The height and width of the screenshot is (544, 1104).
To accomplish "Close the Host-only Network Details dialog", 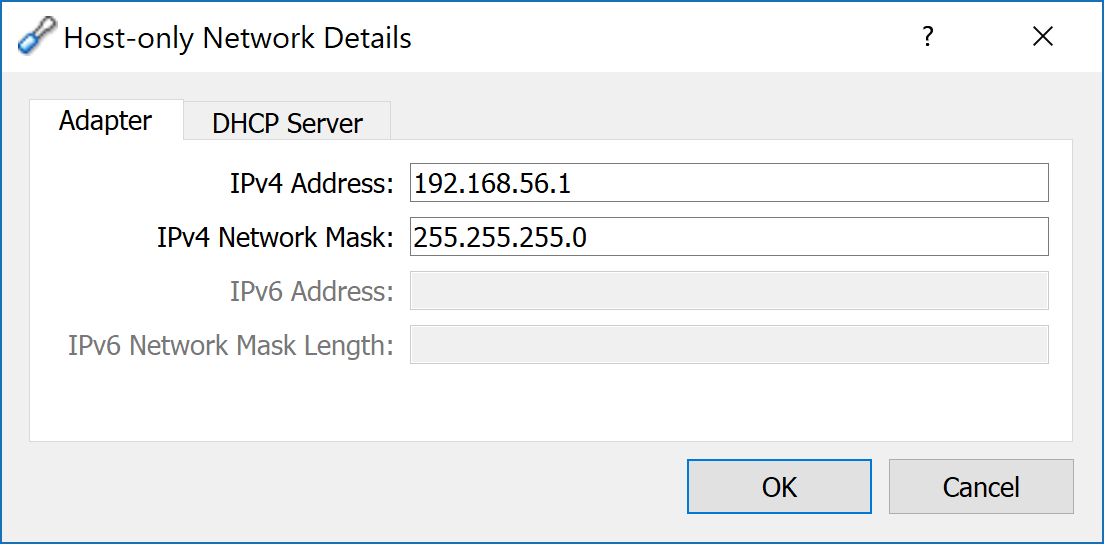I will [1042, 37].
